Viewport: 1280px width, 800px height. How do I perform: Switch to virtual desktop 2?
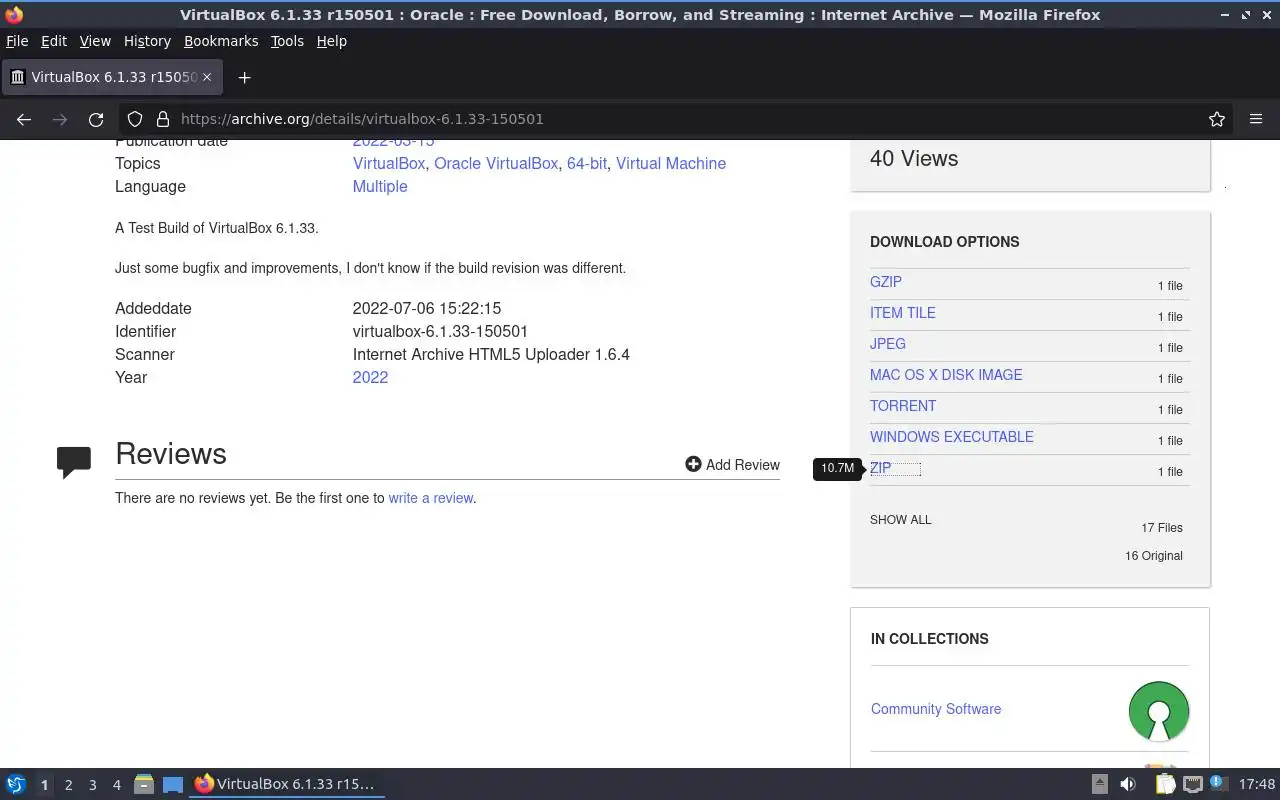[x=68, y=785]
